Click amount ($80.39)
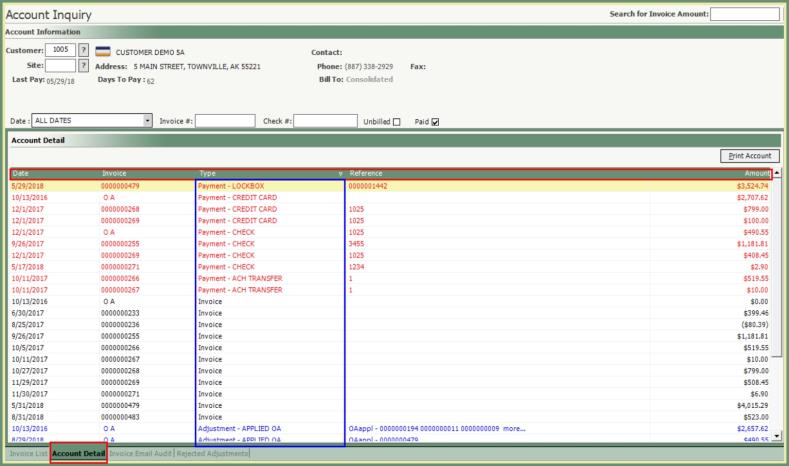This screenshot has width=789, height=466. pos(755,325)
